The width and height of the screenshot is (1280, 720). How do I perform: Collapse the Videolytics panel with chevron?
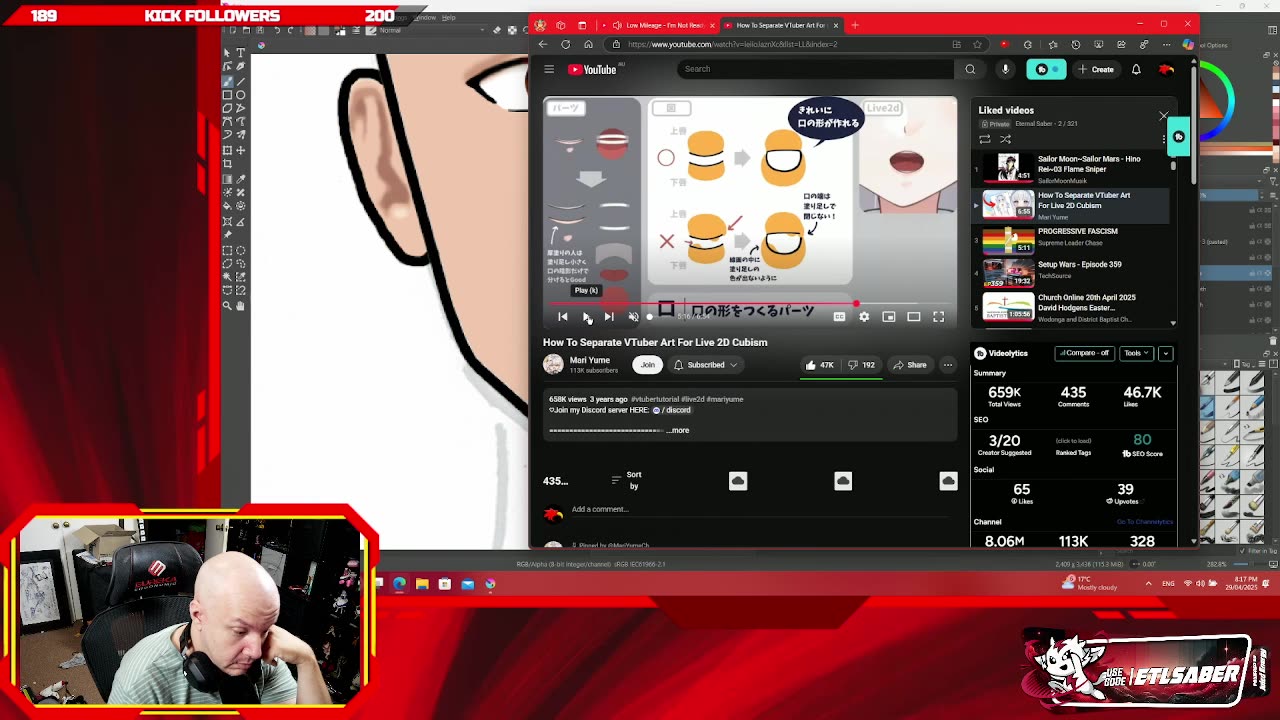(1165, 353)
